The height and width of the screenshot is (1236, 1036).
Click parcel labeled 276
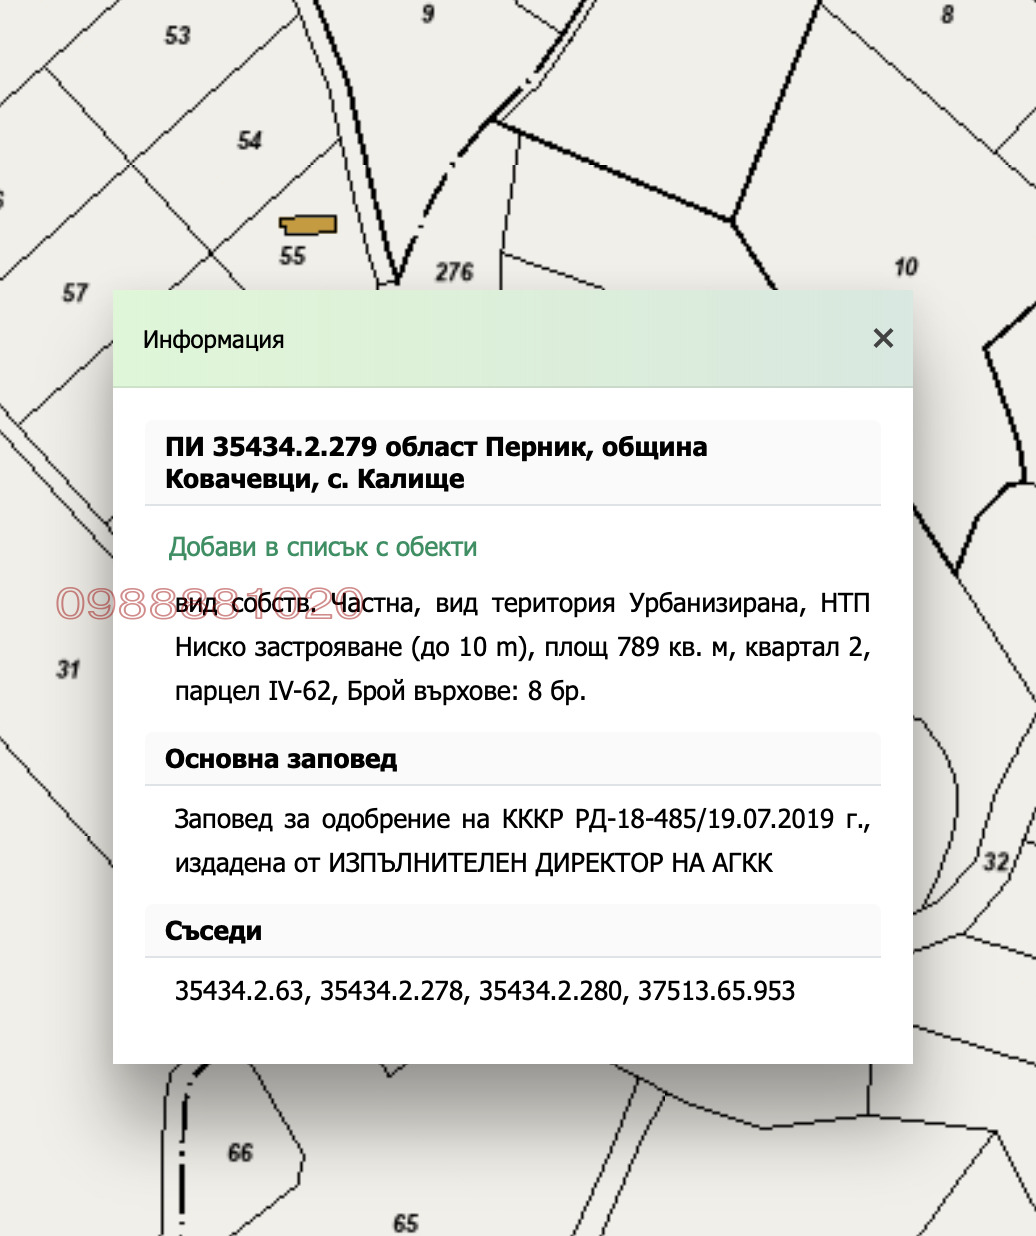tap(456, 270)
